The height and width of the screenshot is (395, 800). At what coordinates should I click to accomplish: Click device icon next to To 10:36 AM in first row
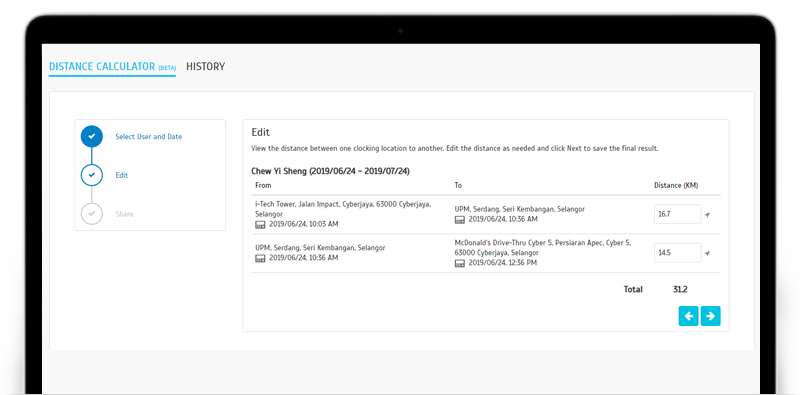pyautogui.click(x=460, y=219)
